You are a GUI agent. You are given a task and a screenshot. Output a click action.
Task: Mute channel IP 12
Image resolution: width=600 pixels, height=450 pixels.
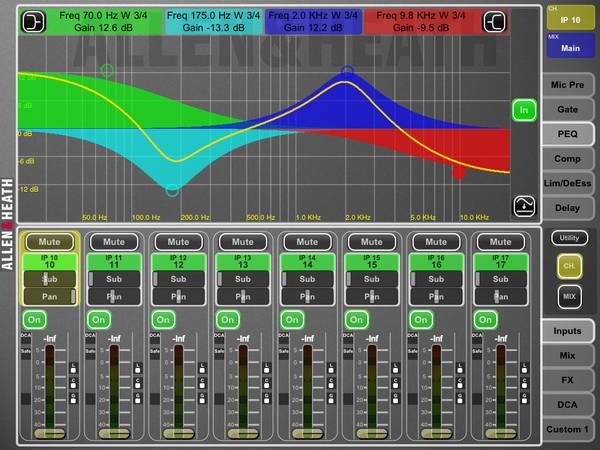coord(178,242)
